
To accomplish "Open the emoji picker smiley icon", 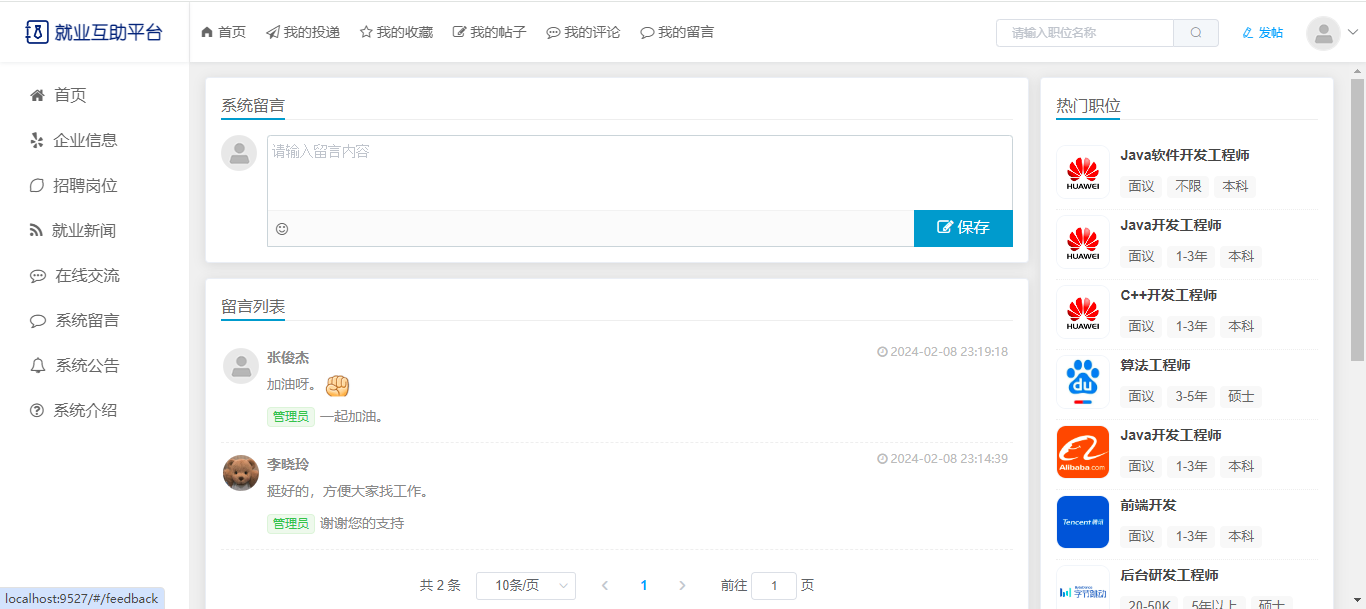I will pyautogui.click(x=282, y=229).
